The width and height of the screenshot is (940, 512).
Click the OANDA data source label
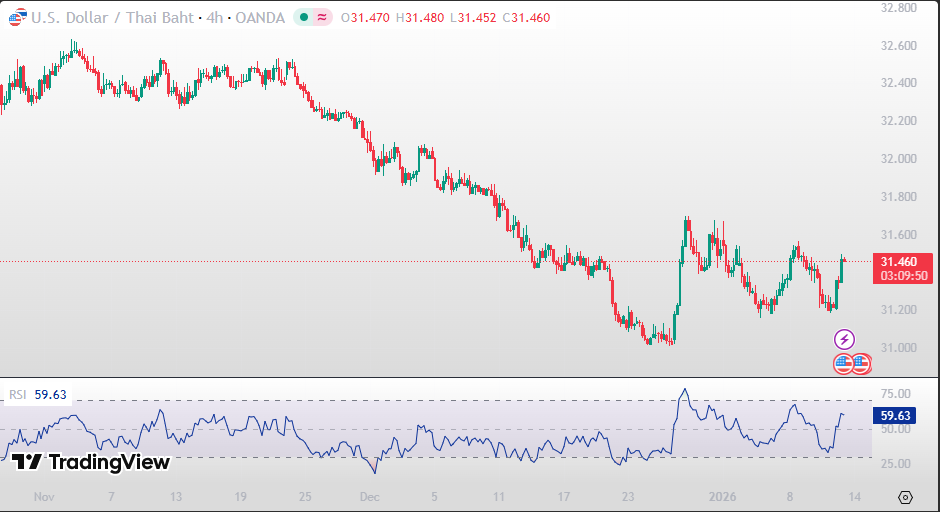[259, 18]
